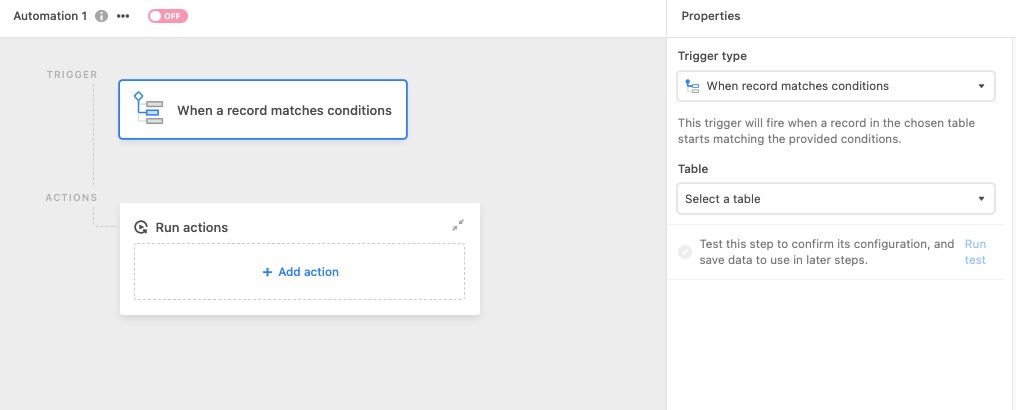Click the trigger type dropdown arrow
Image resolution: width=1016 pixels, height=410 pixels.
981,86
